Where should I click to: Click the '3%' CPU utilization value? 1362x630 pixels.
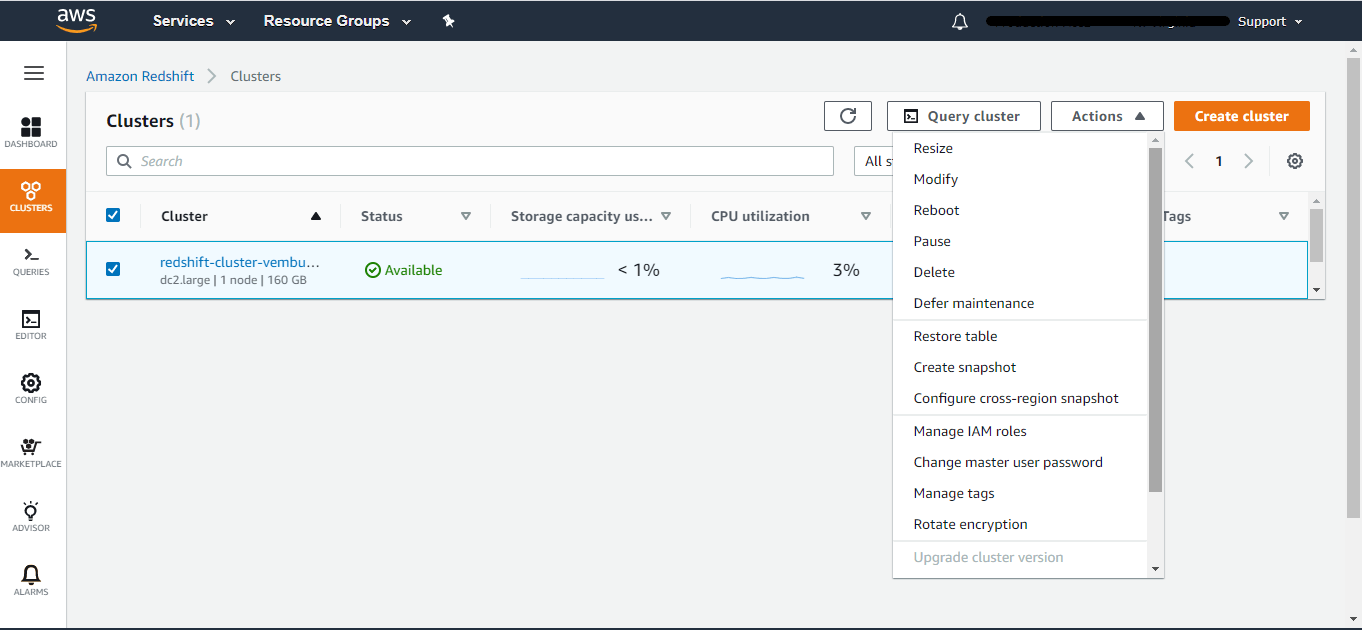(x=846, y=270)
